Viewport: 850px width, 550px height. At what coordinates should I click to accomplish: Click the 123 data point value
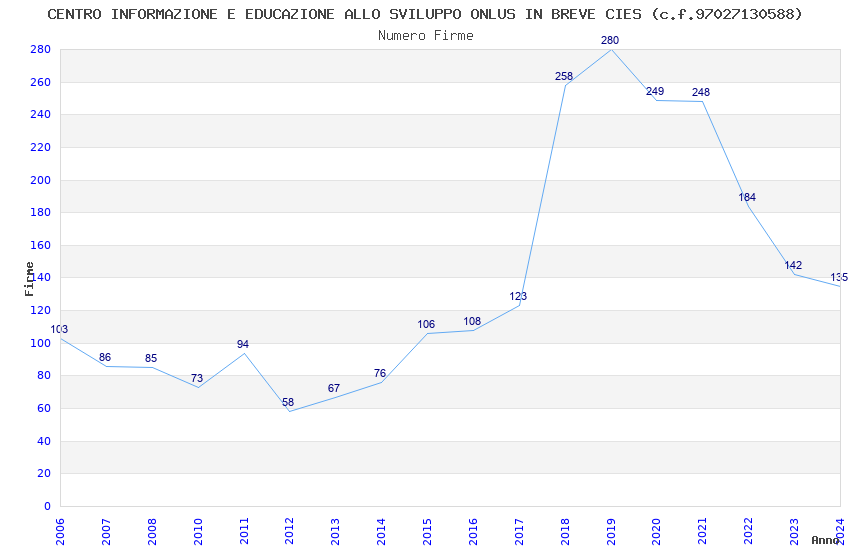click(518, 296)
